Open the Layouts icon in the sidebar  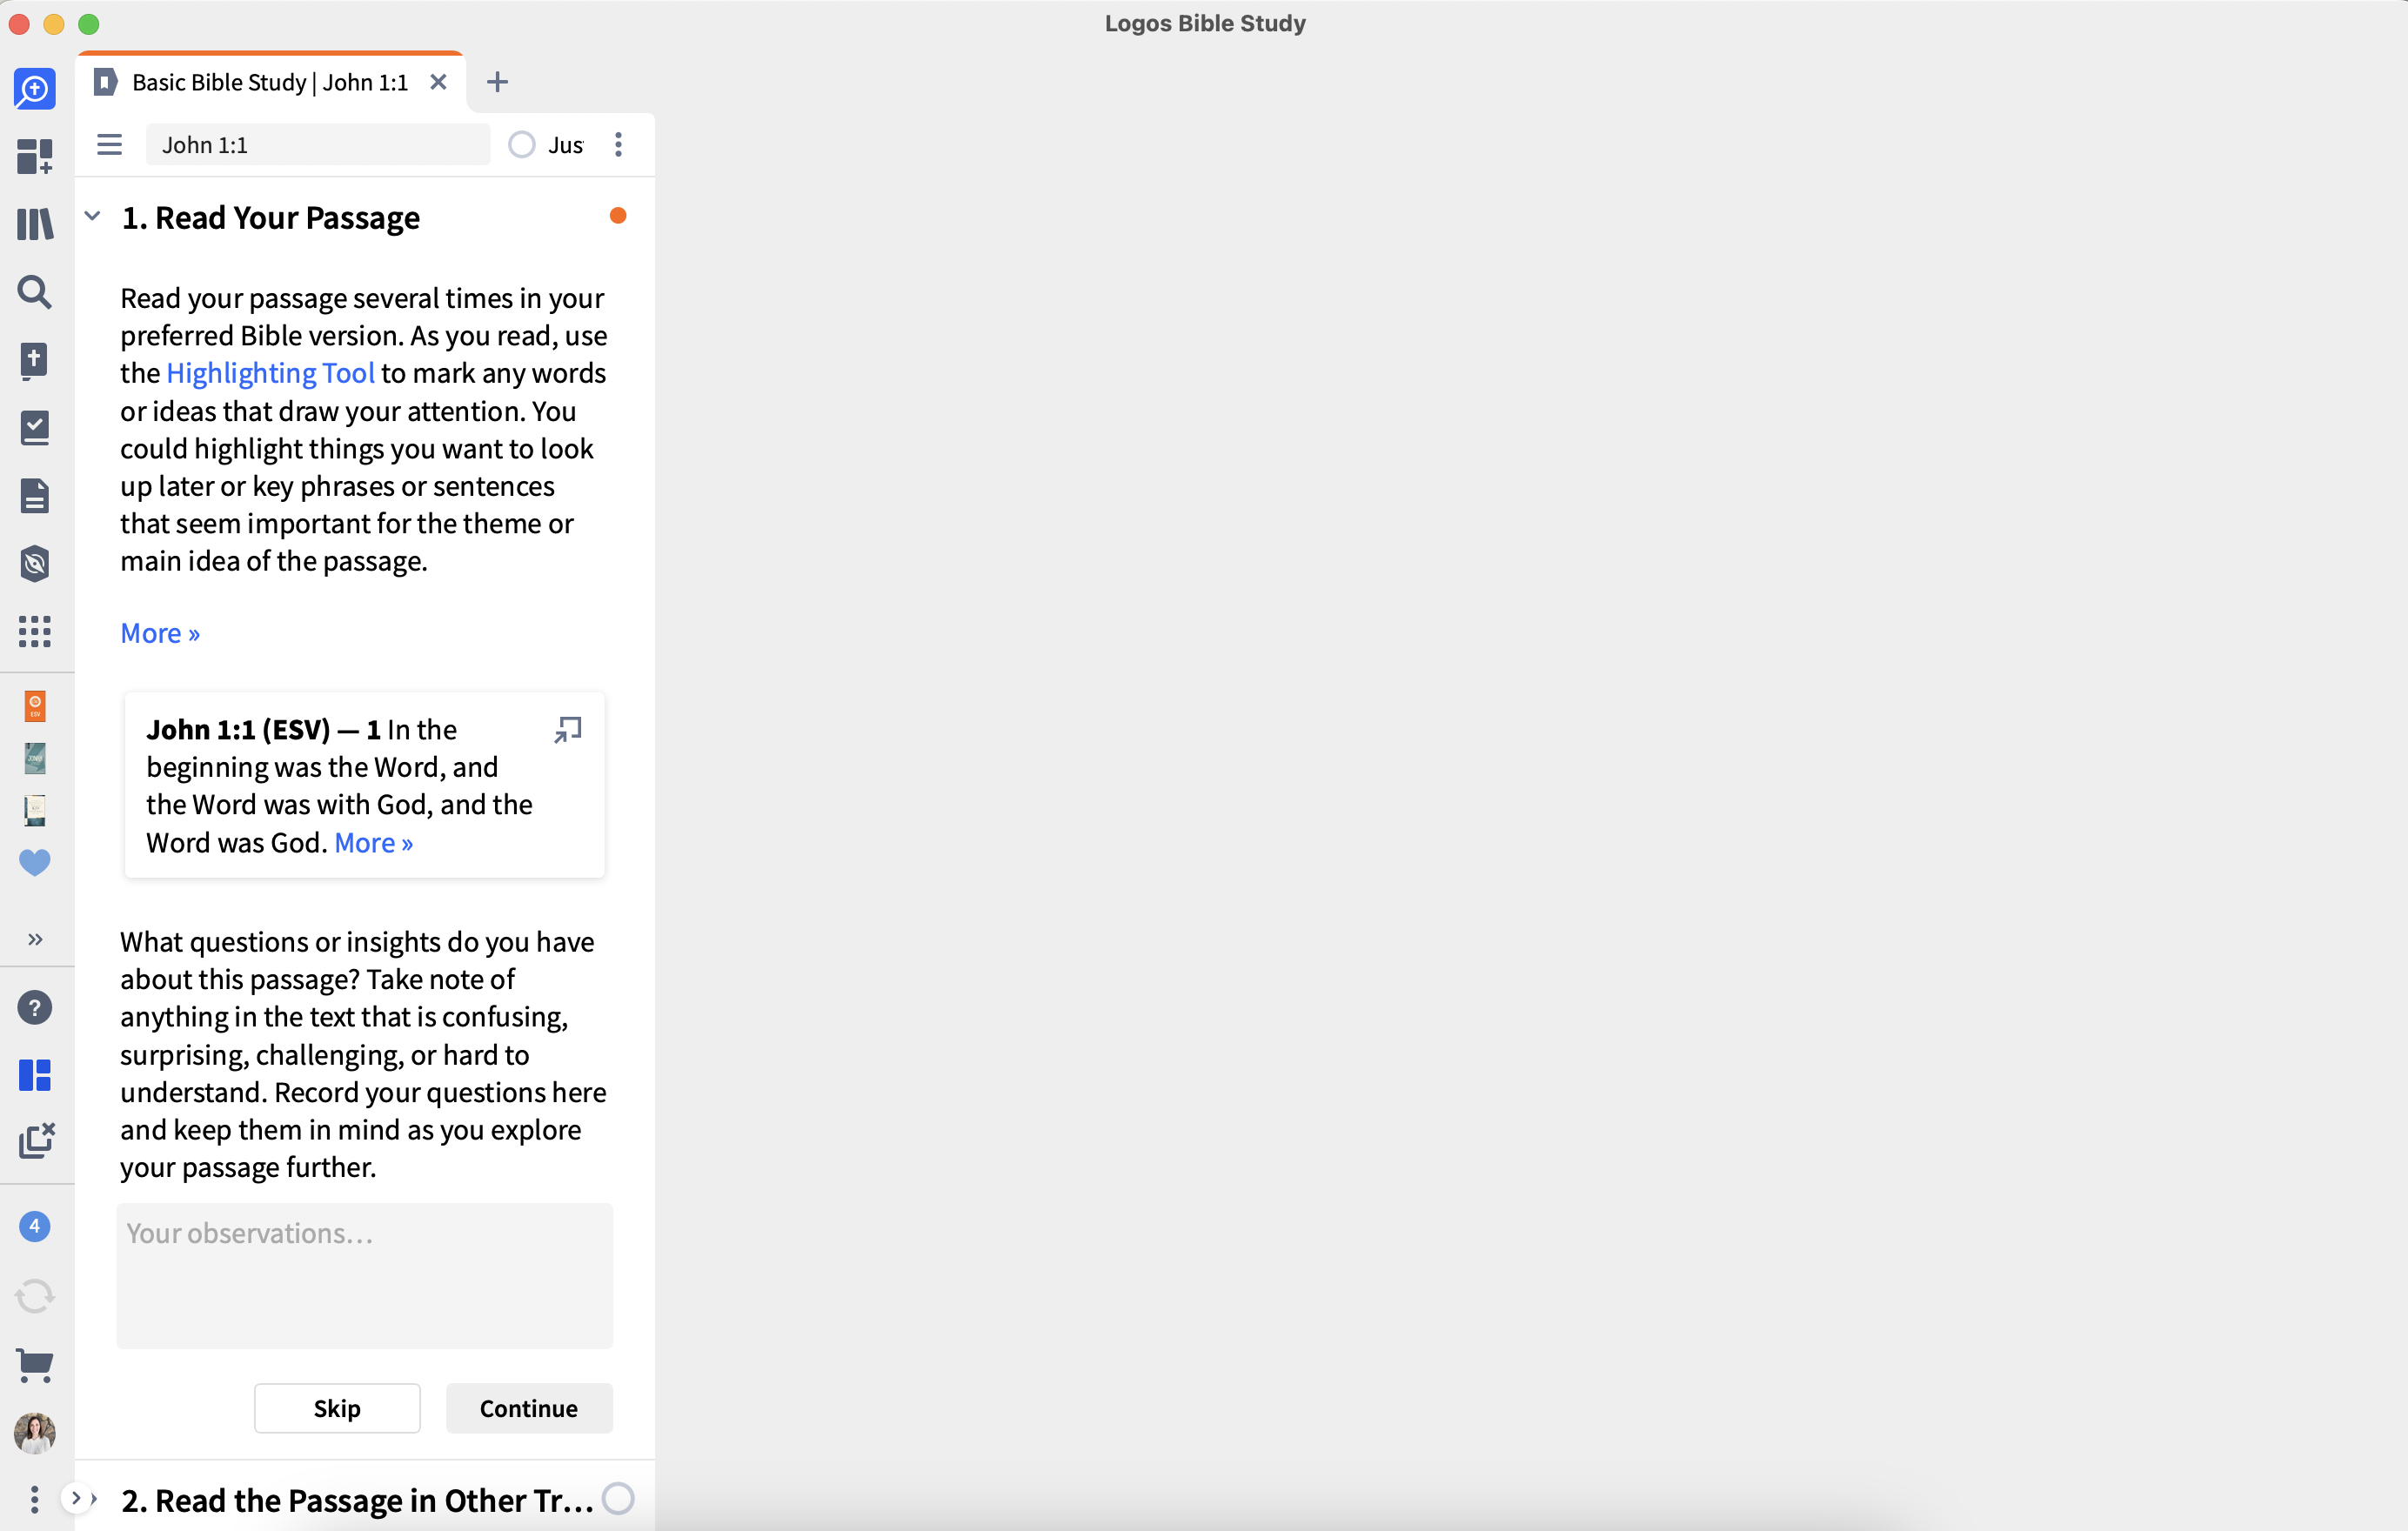pos(35,1075)
